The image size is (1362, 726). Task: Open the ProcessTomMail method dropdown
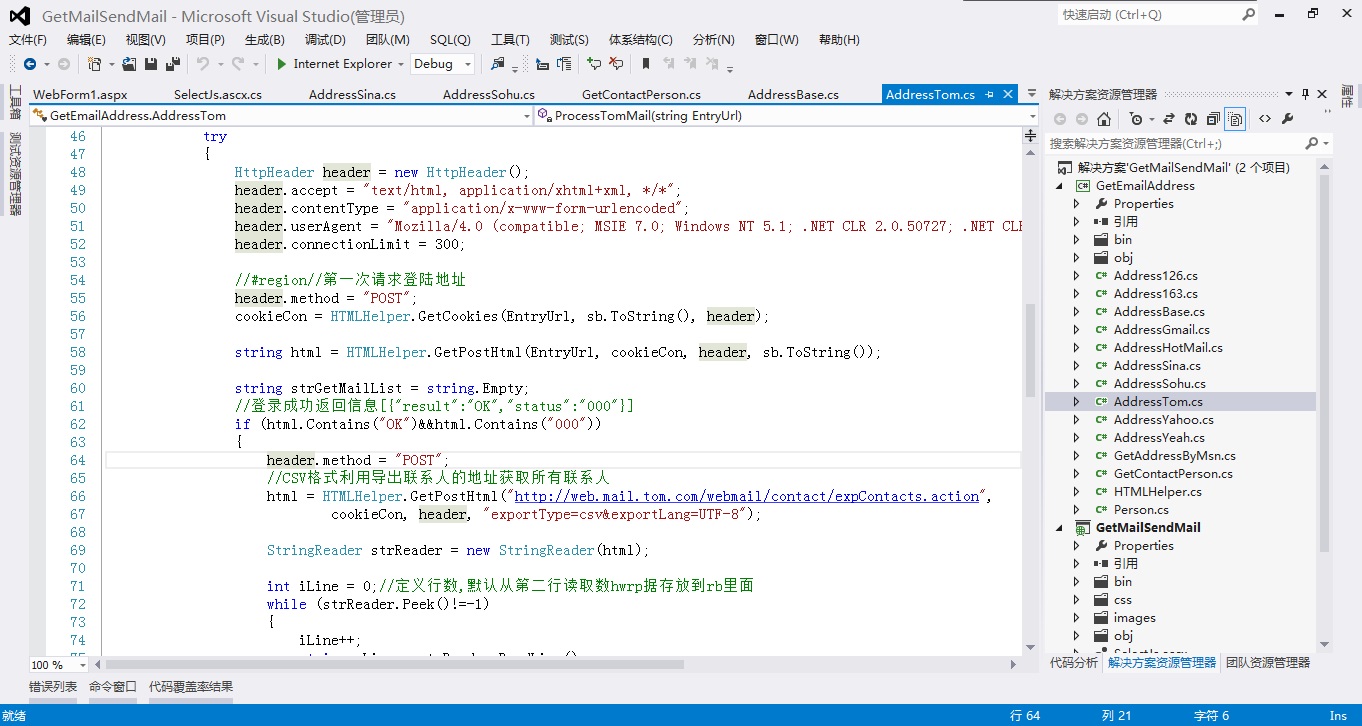click(788, 116)
